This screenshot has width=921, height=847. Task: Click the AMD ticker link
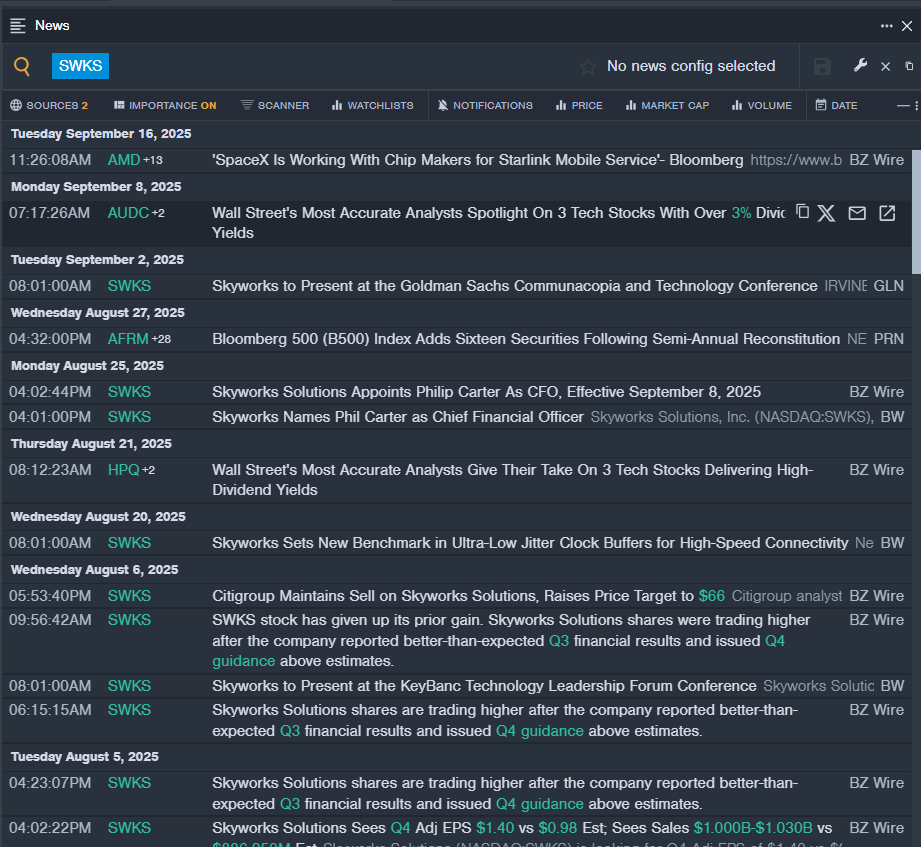(x=124, y=160)
